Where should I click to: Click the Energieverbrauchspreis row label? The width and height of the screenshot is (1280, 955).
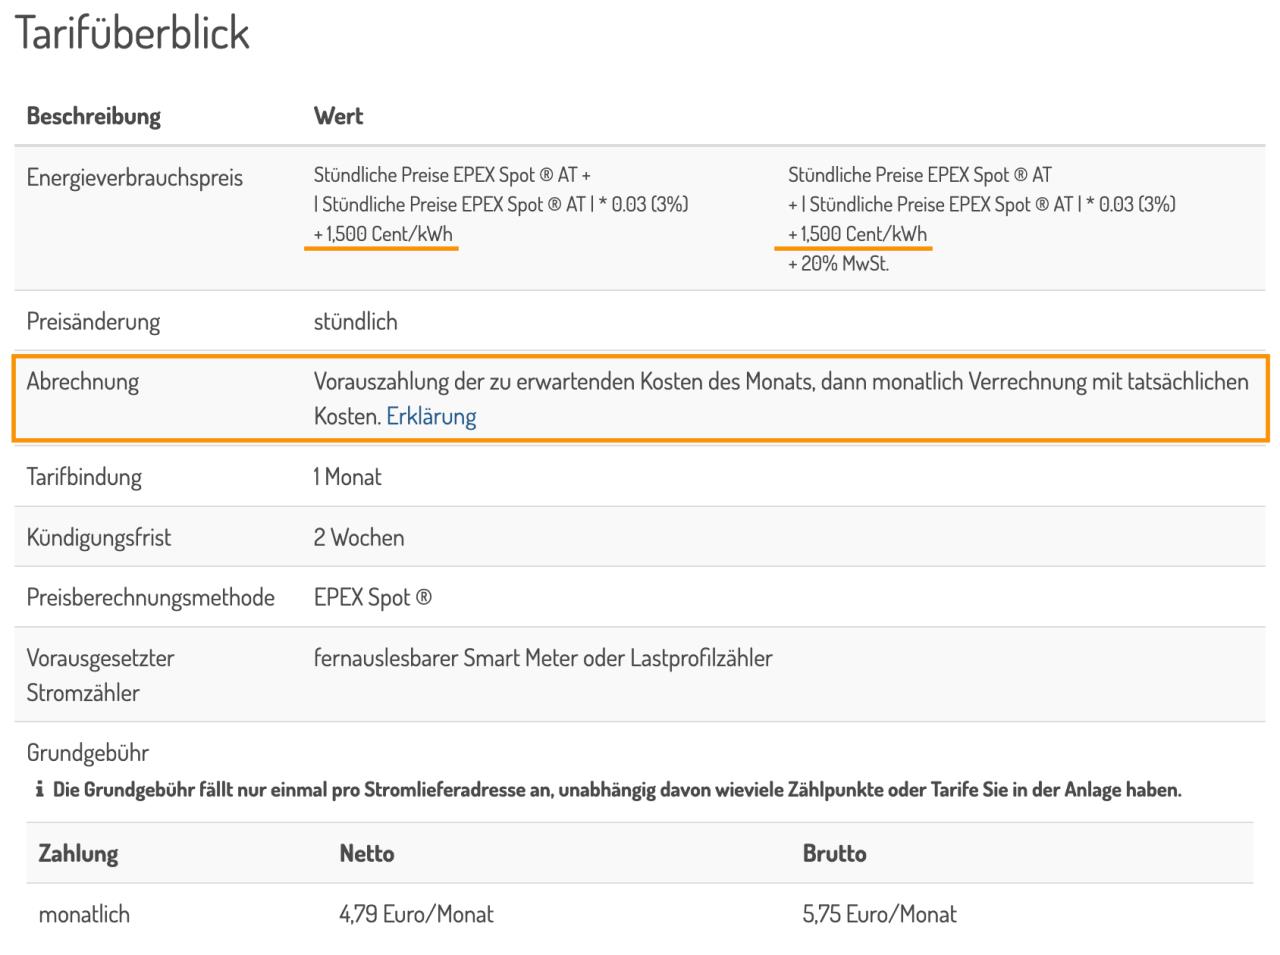click(134, 178)
